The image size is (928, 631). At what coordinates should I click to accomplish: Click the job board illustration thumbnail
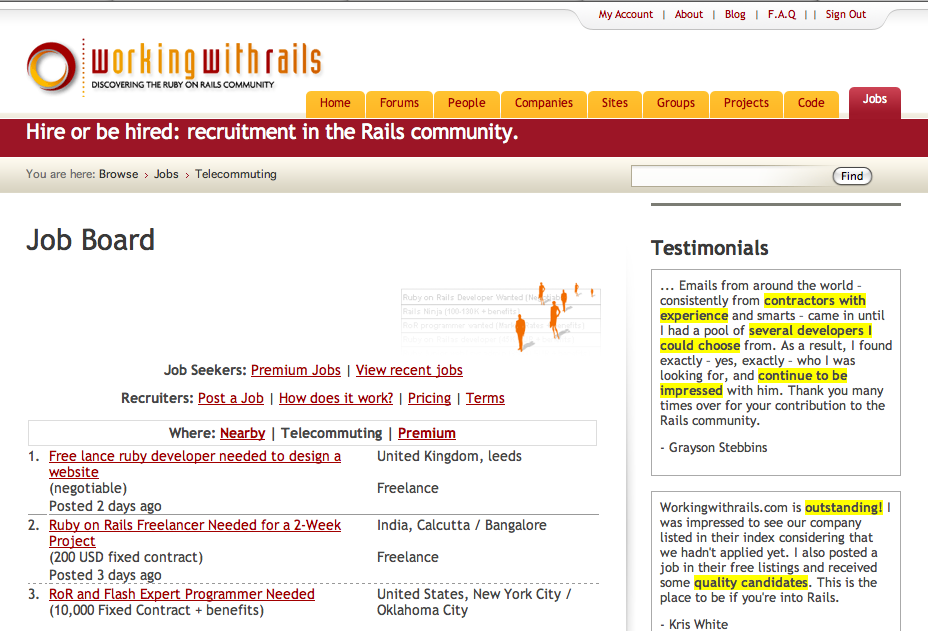(501, 317)
